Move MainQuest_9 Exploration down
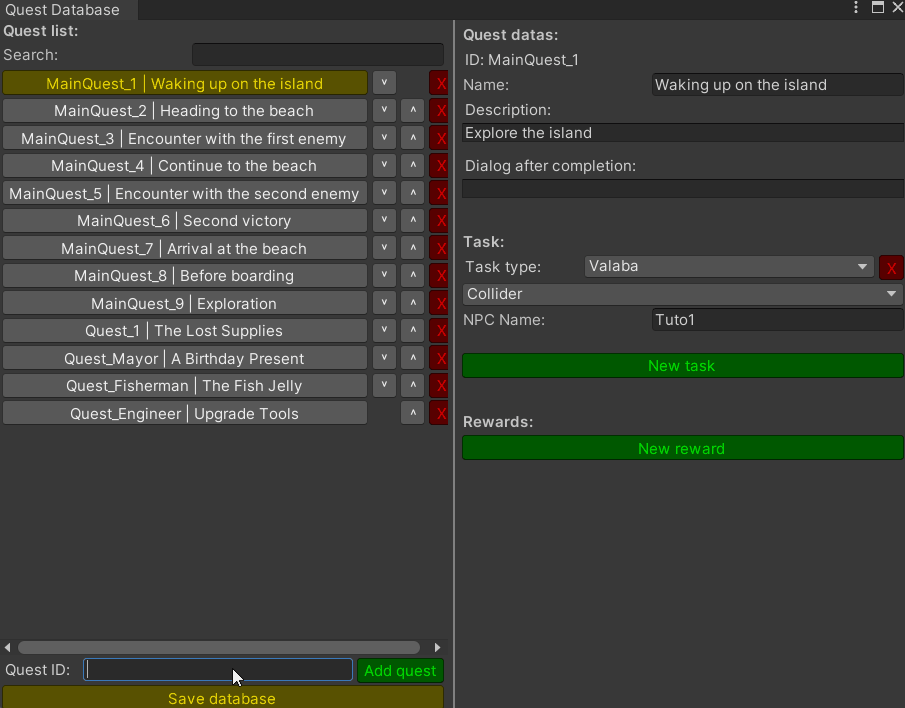 tap(384, 304)
